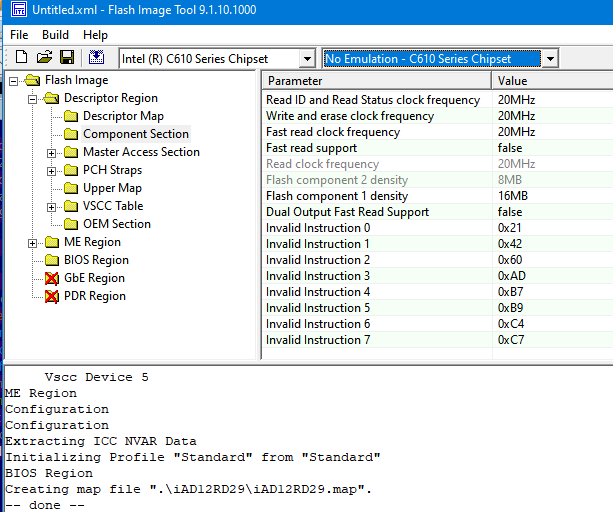Expand the VSCC Table node
This screenshot has height=512, width=613.
51,207
